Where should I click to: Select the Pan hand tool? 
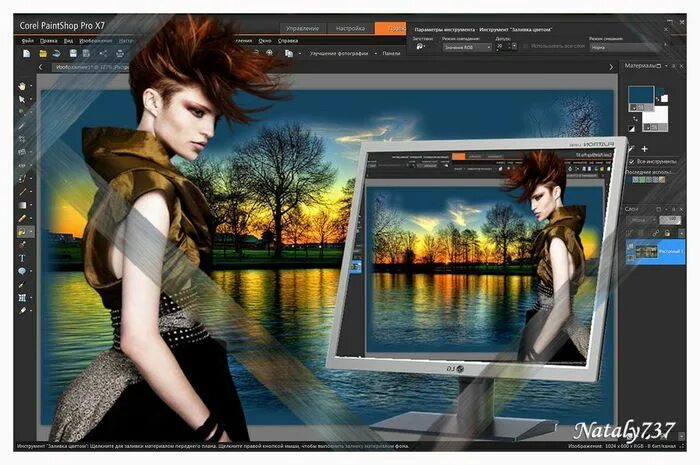[x=22, y=86]
